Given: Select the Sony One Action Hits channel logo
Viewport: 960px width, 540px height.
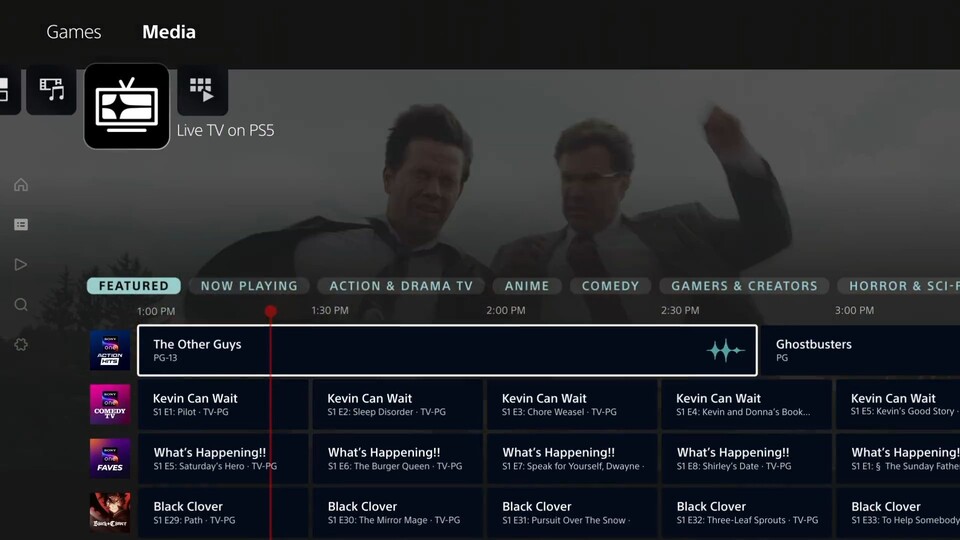Looking at the screenshot, I should (110, 350).
